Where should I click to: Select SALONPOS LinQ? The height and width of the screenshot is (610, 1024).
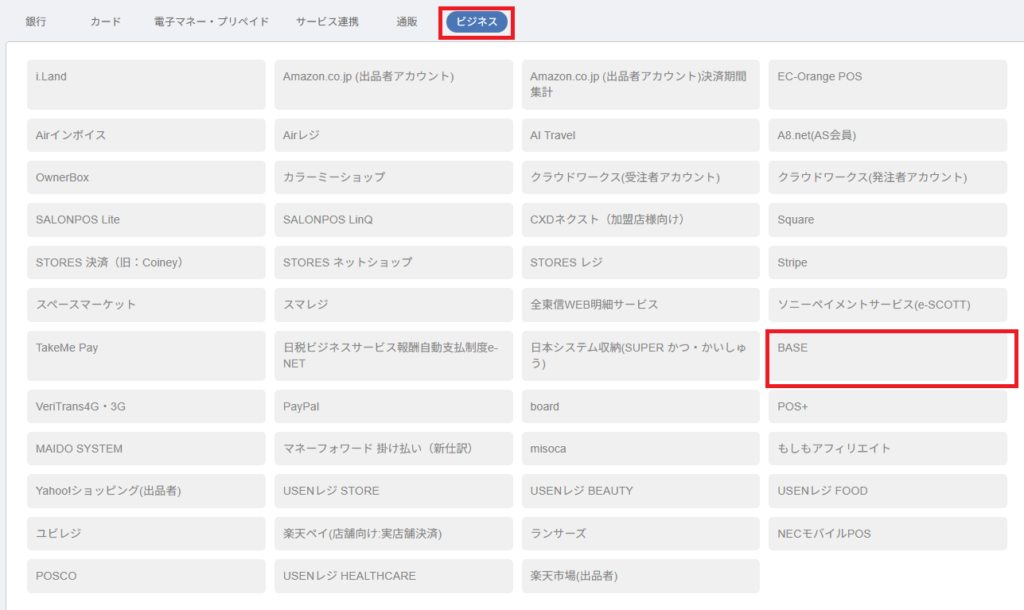[393, 220]
